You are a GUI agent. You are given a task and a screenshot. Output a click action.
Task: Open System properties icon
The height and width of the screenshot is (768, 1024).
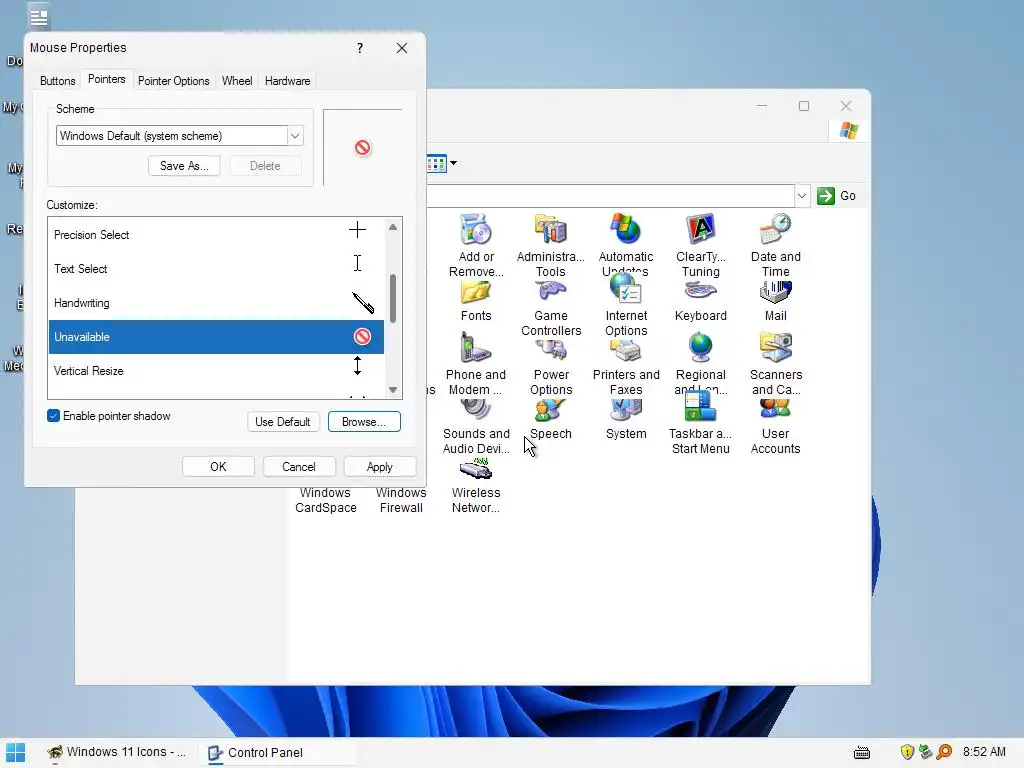pyautogui.click(x=626, y=409)
